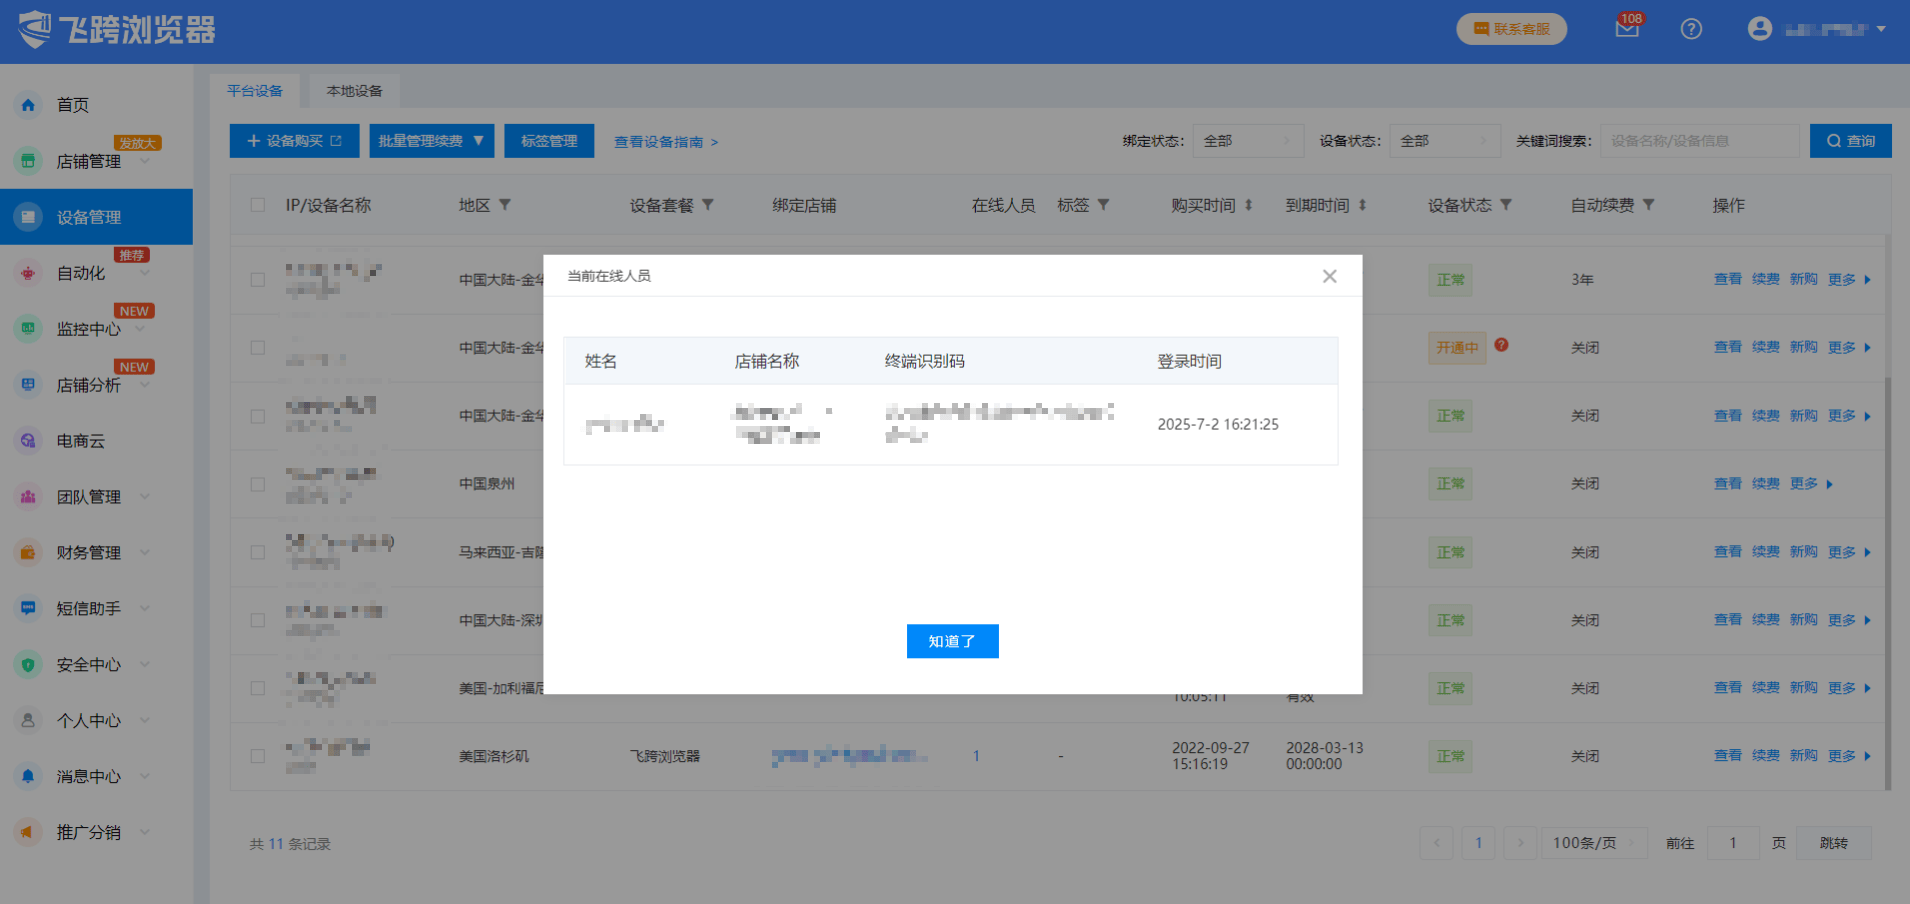1910x904 pixels.
Task: Click the 消息中心 bell icon
Action: click(28, 777)
